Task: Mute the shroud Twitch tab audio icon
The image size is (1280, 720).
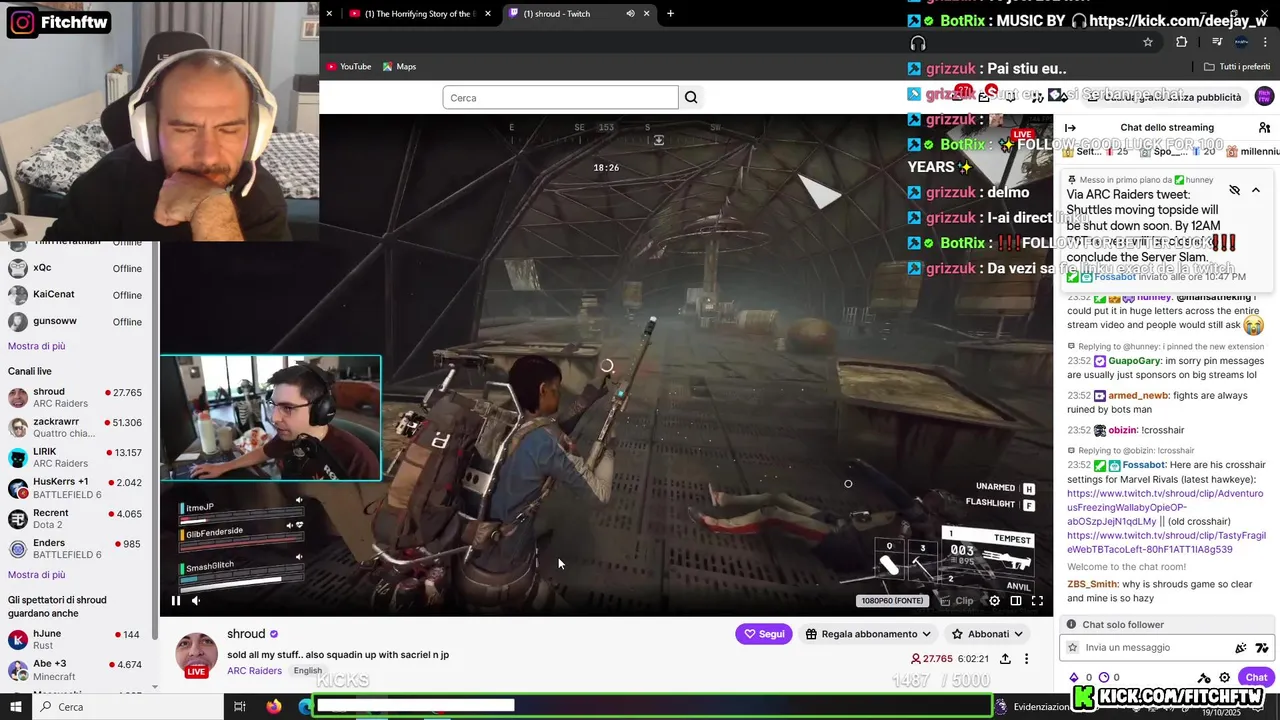Action: click(x=630, y=14)
